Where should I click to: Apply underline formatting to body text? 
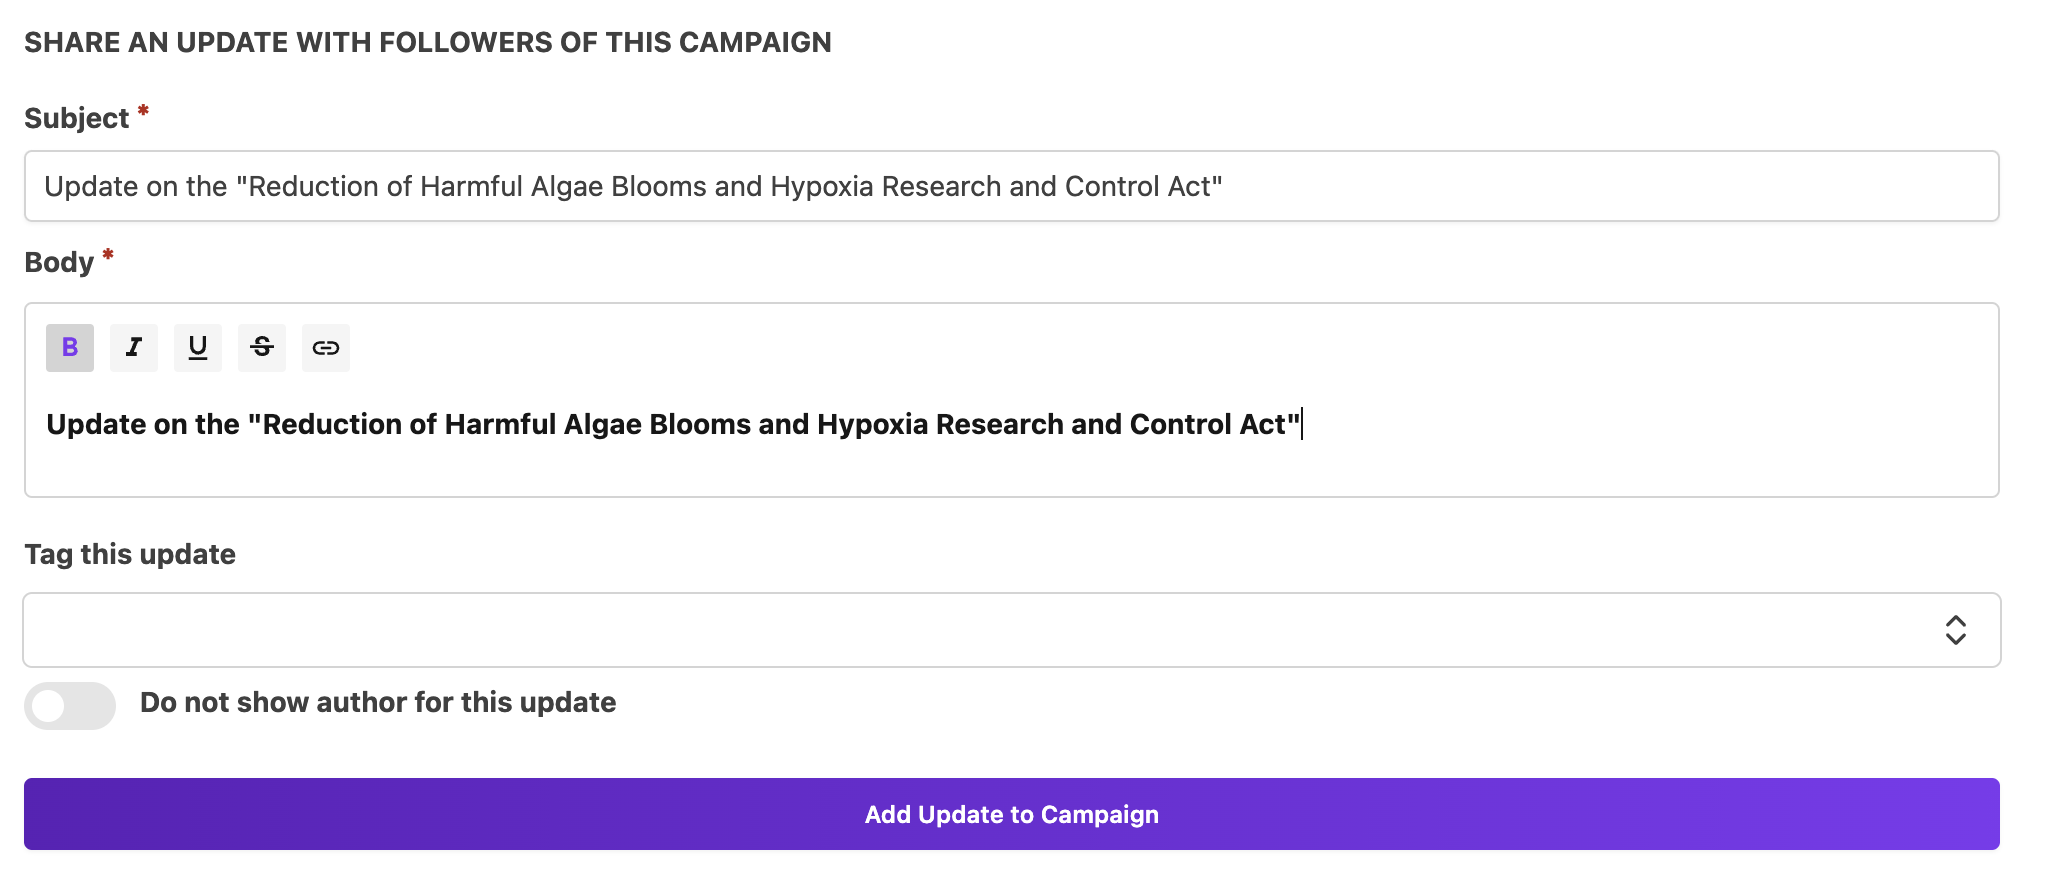pos(198,348)
